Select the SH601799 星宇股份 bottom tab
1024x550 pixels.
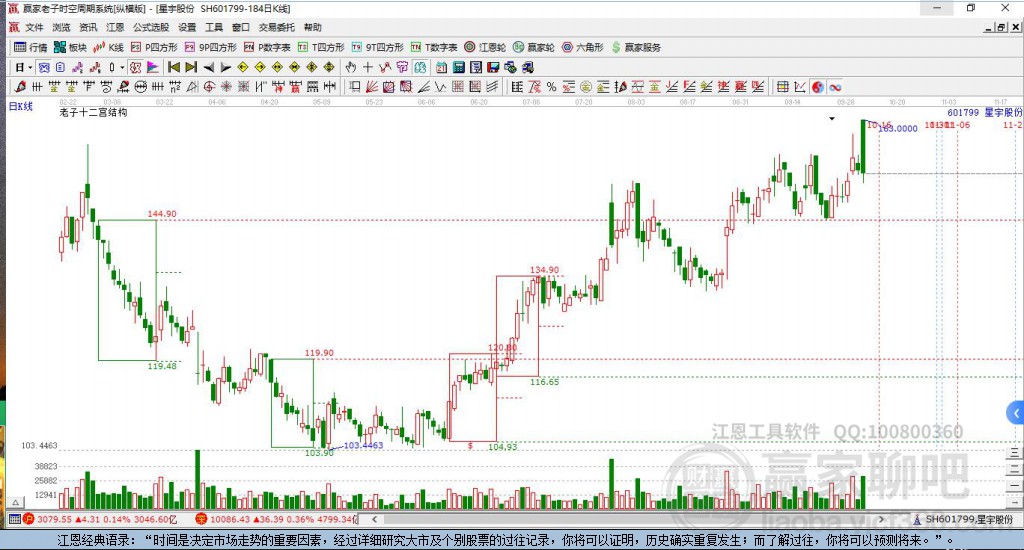[964, 519]
